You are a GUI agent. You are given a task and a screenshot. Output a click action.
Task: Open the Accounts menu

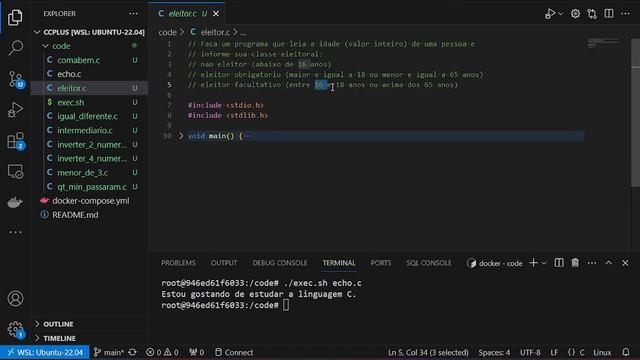click(15, 298)
